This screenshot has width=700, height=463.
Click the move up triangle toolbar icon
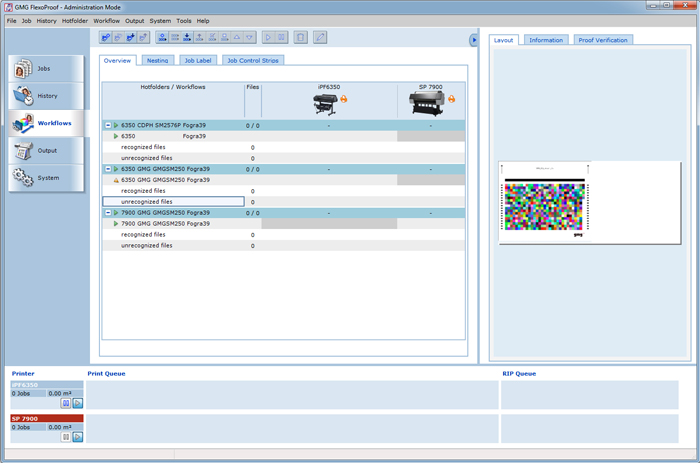(x=237, y=38)
